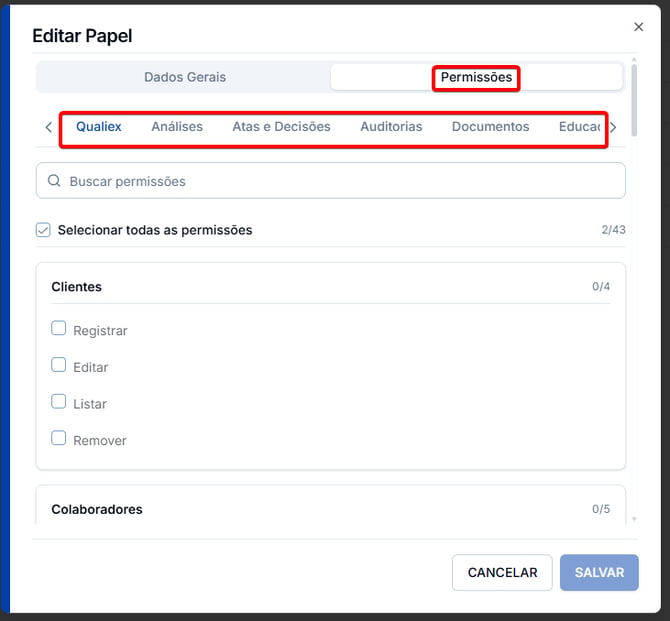Go to the Auditorias tab

click(x=391, y=127)
